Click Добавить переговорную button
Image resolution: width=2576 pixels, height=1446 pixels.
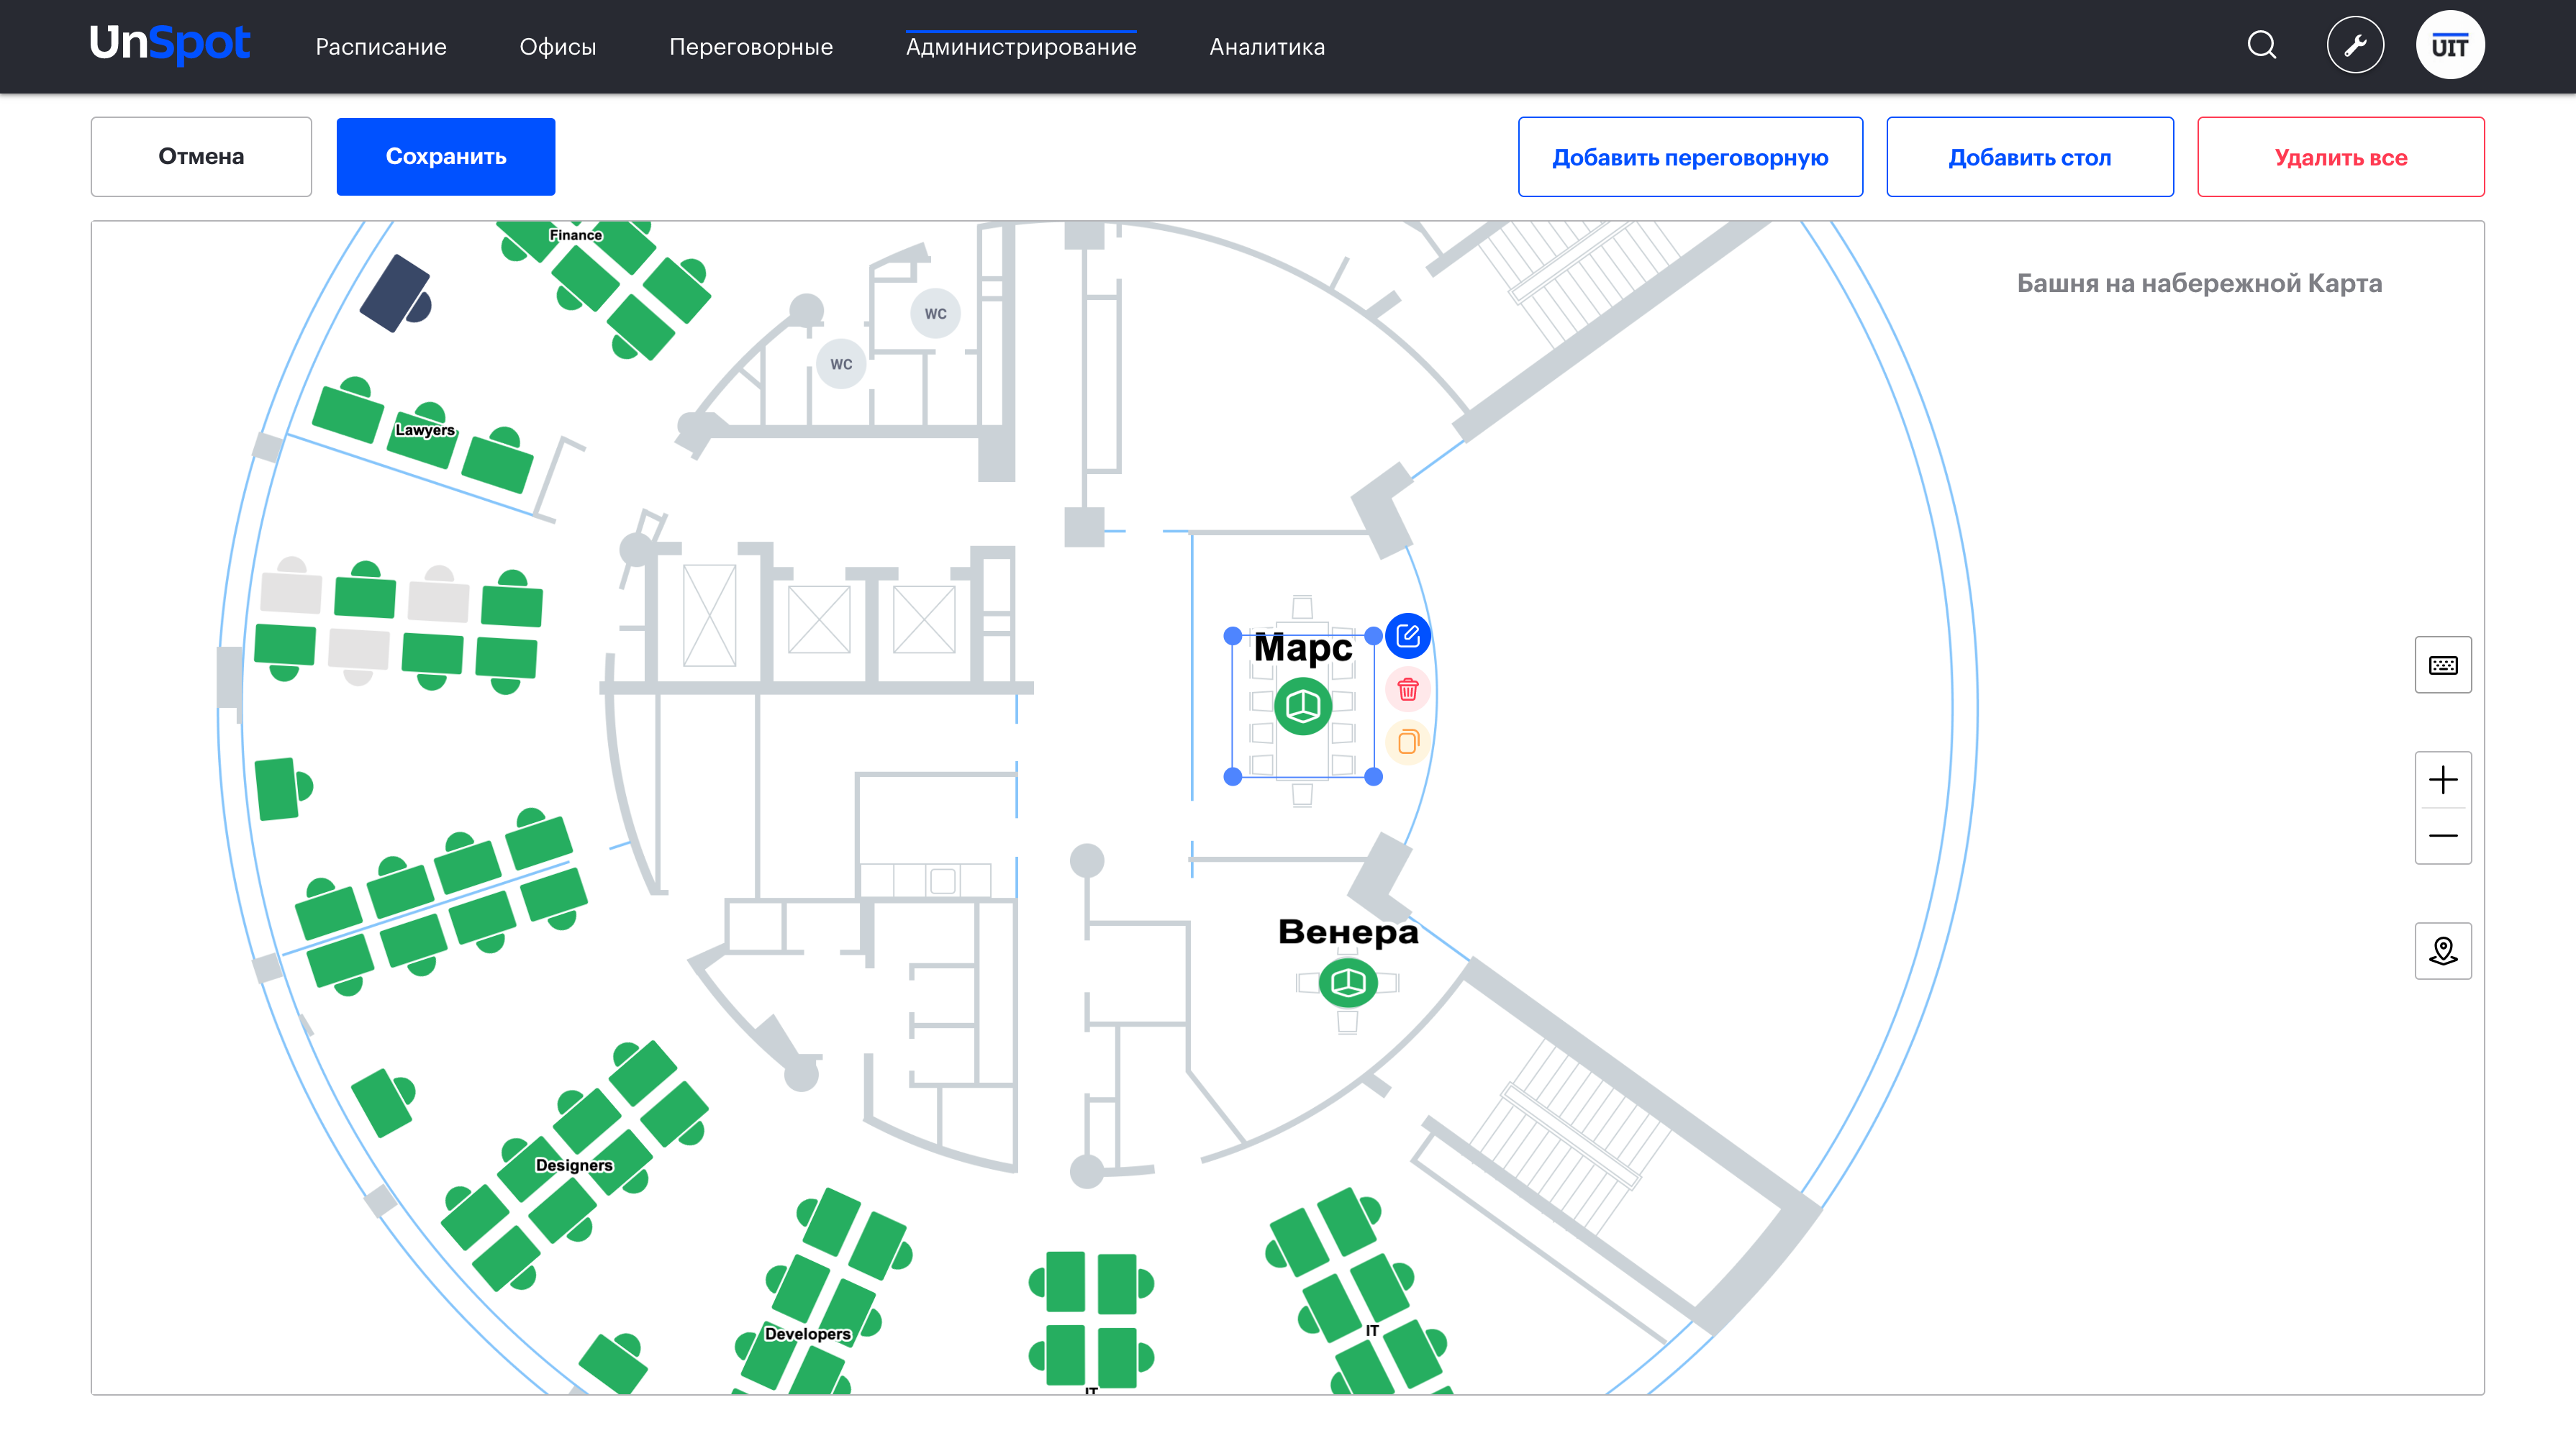(x=1690, y=157)
